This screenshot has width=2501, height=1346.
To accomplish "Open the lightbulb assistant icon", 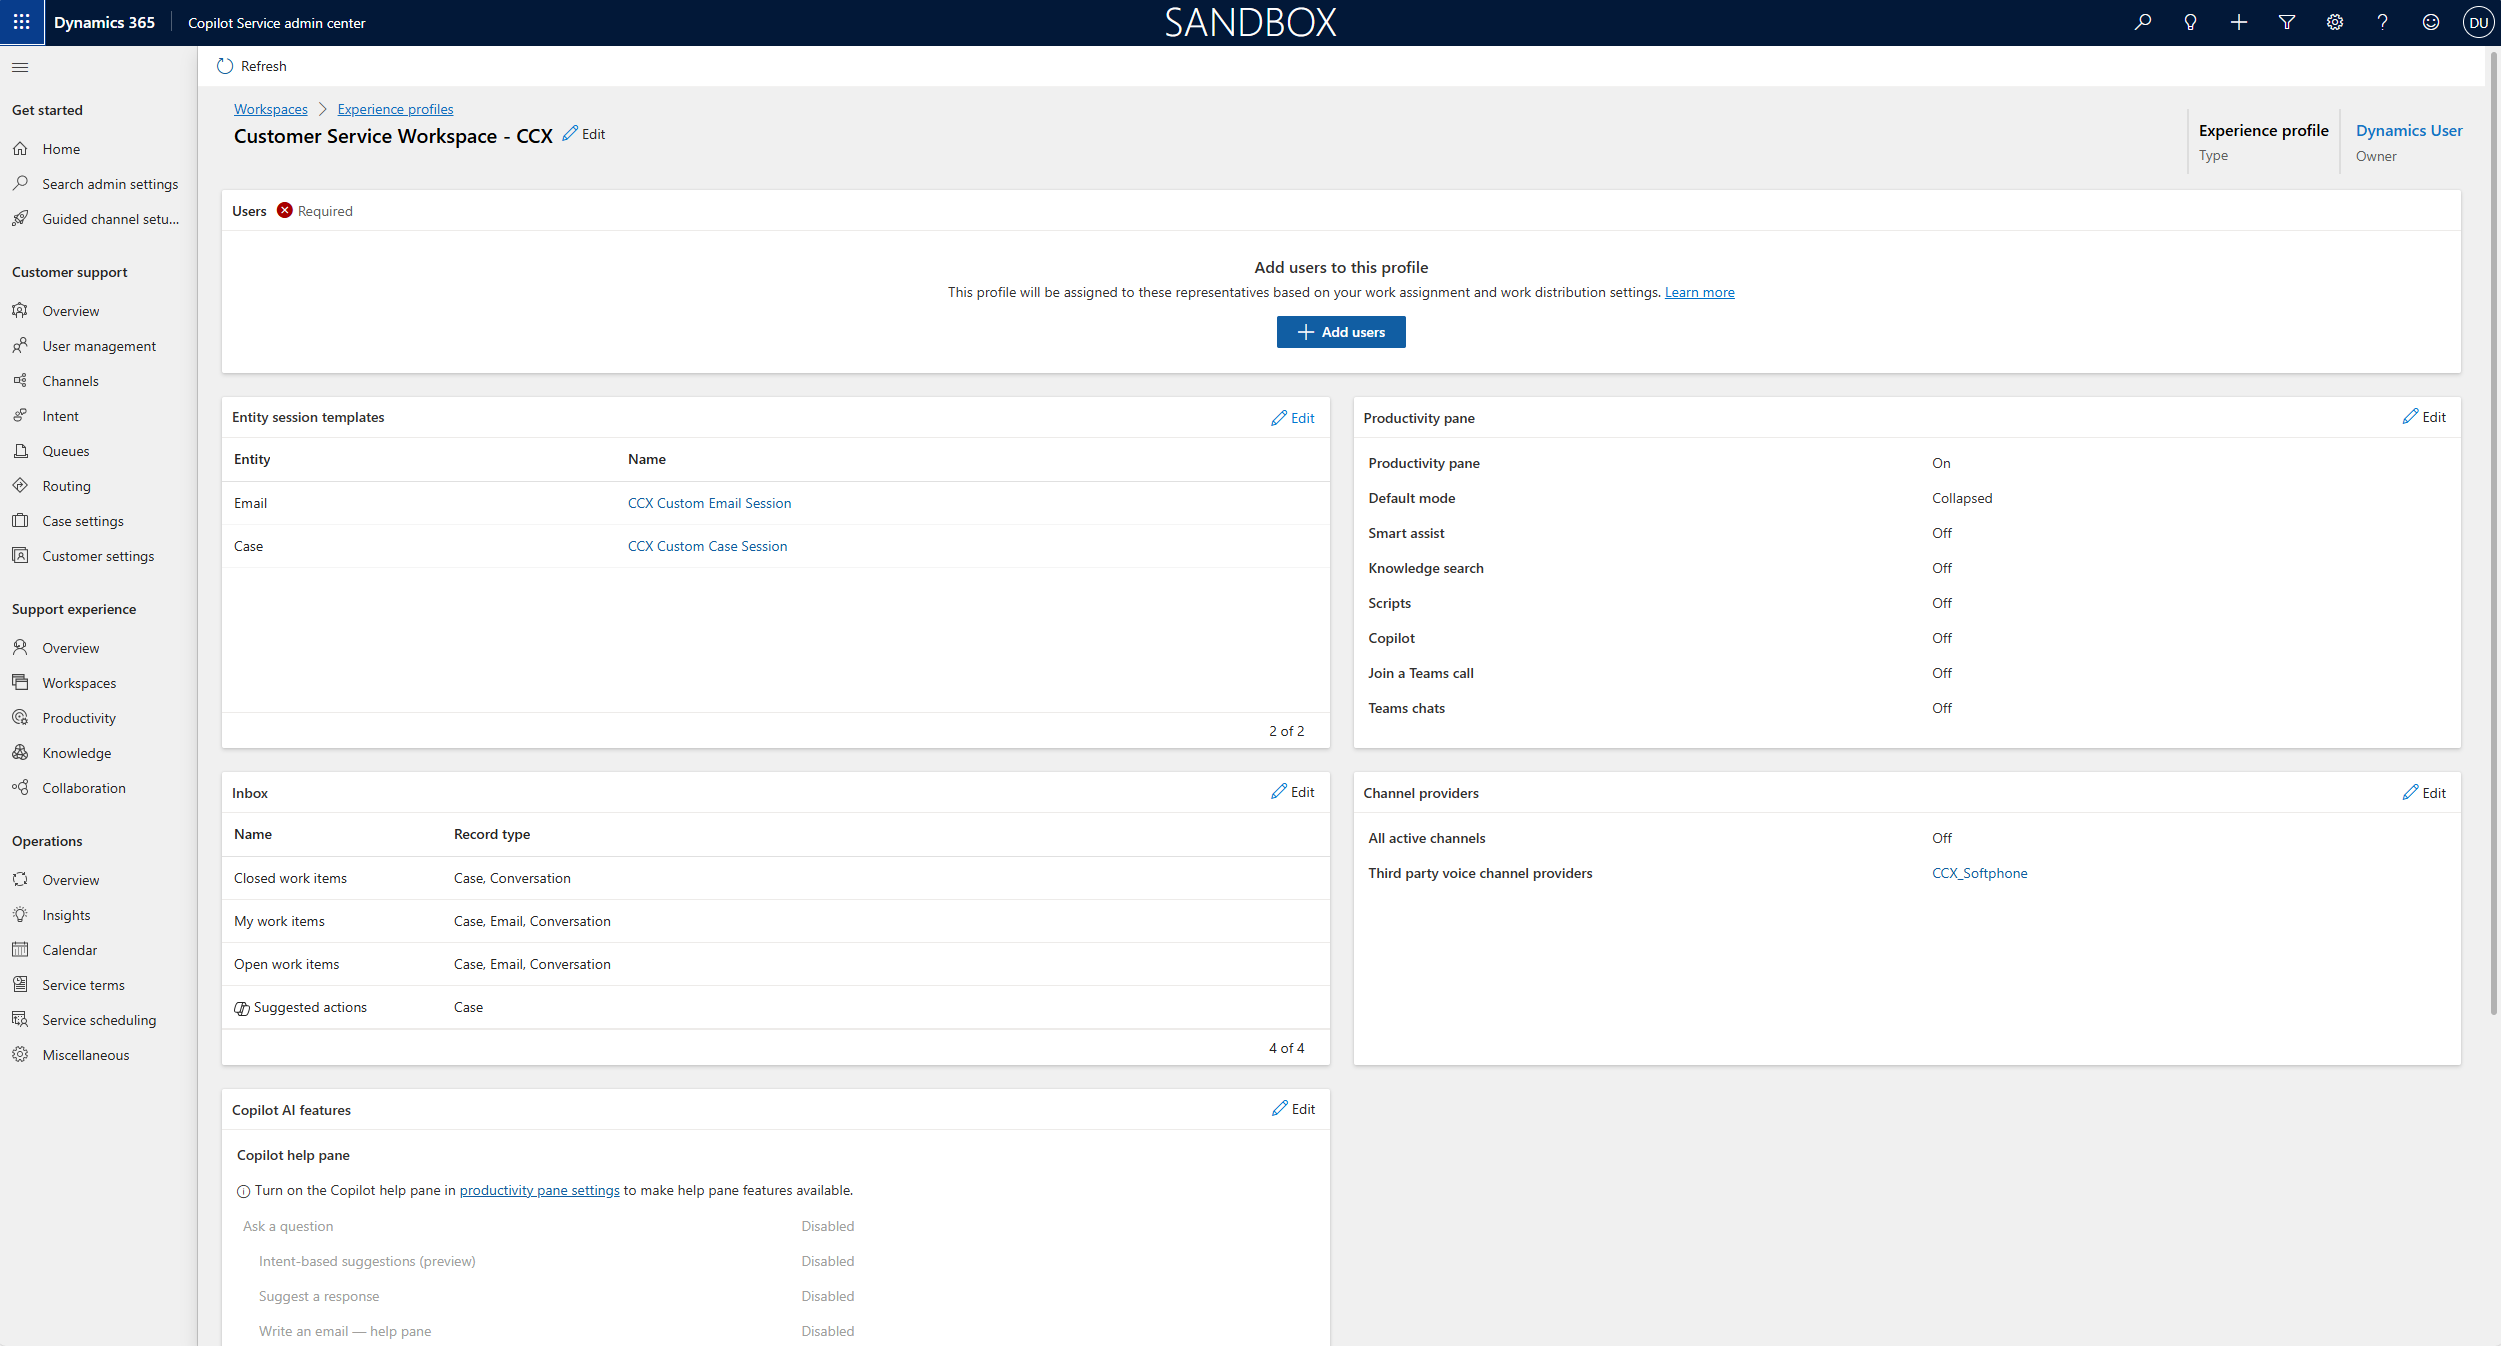I will pos(2190,22).
